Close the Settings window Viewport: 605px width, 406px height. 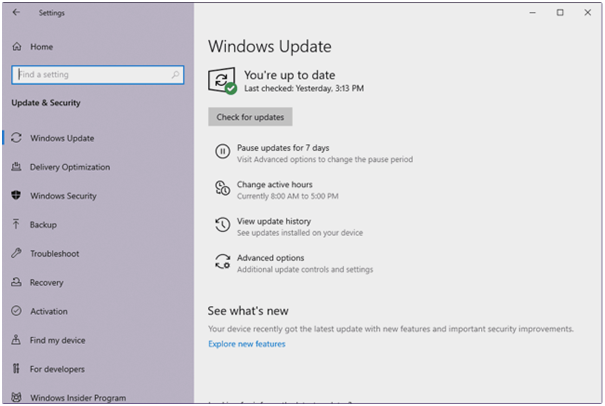pos(587,13)
